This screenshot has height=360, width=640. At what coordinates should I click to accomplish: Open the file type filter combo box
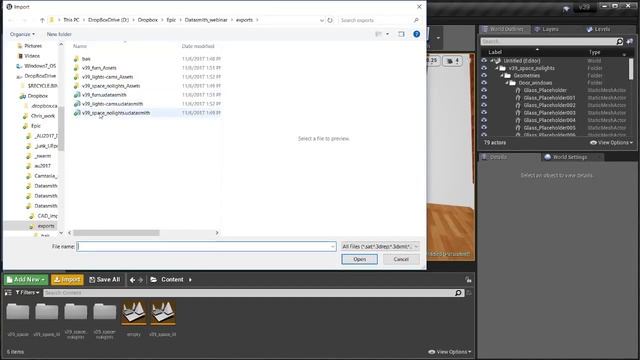pyautogui.click(x=380, y=247)
